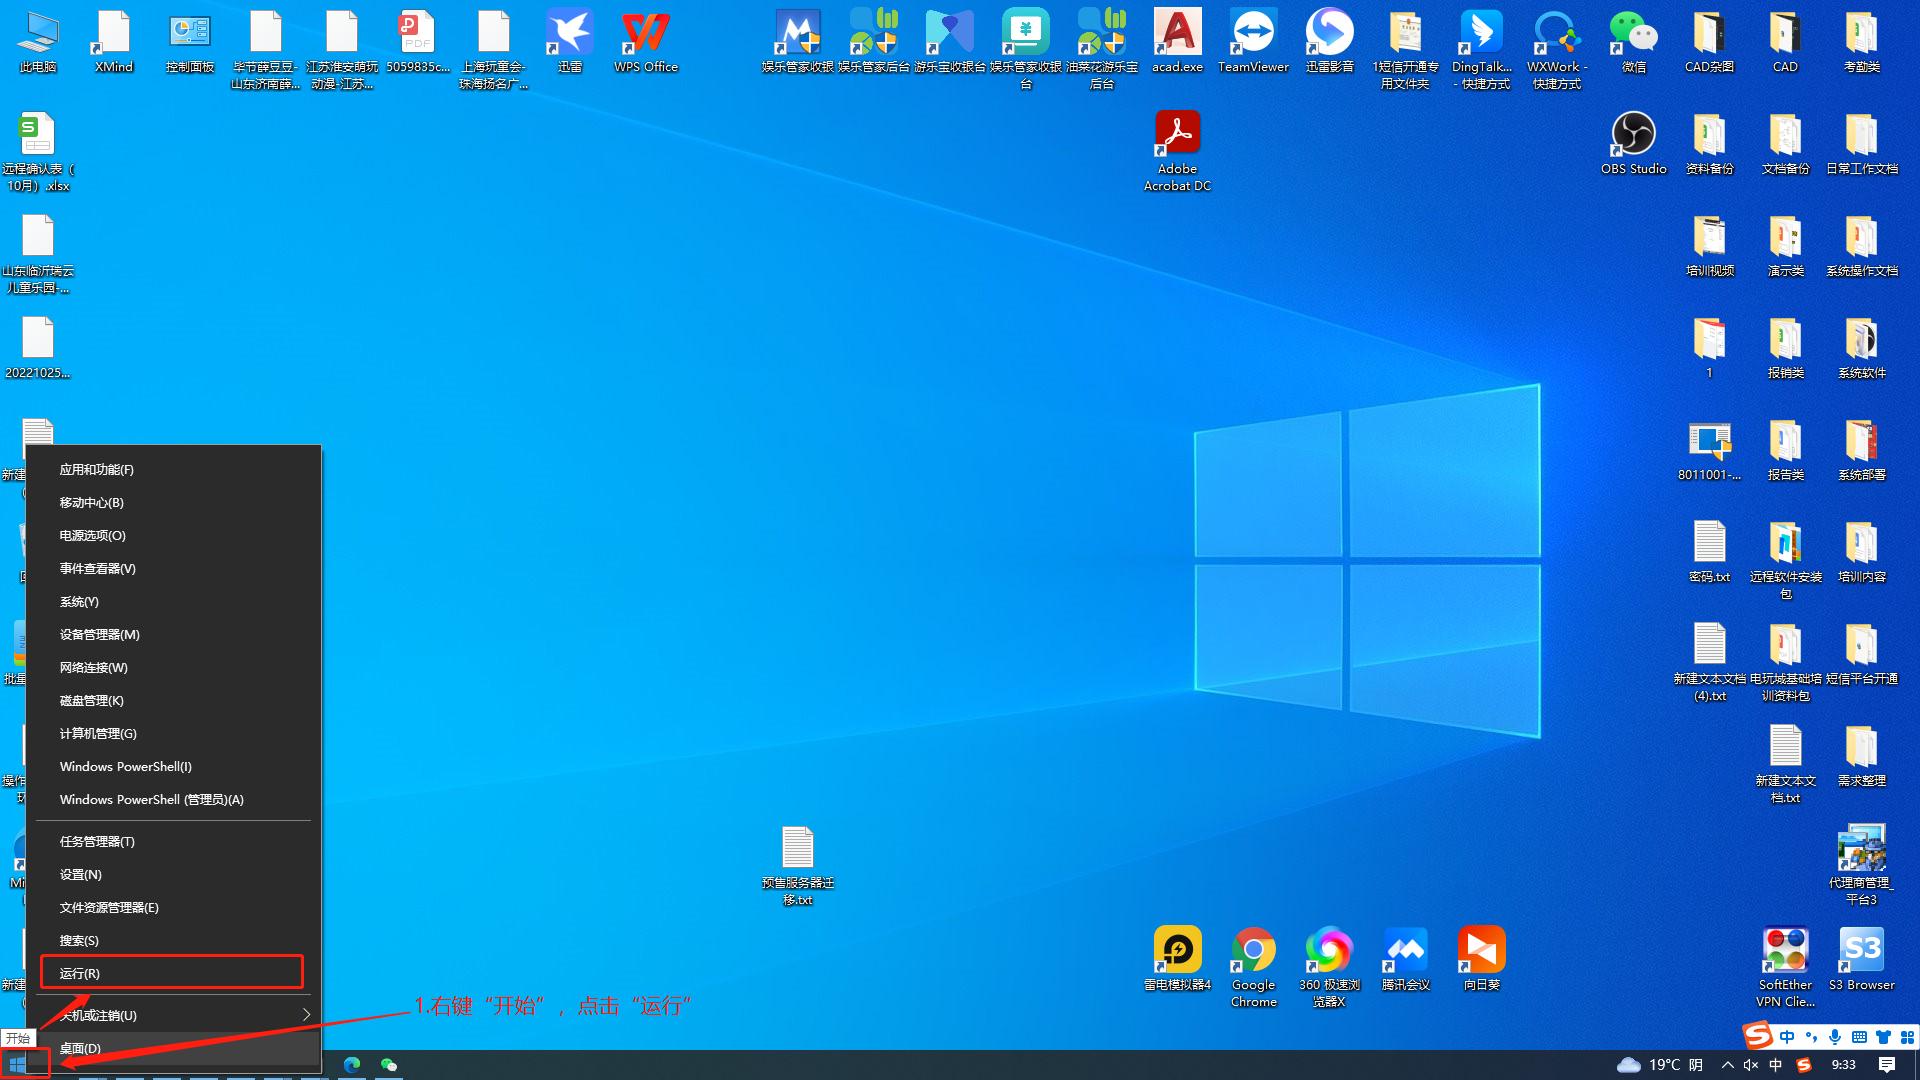Open the S3 Browser shortcut
This screenshot has height=1080, width=1920.
pyautogui.click(x=1862, y=960)
